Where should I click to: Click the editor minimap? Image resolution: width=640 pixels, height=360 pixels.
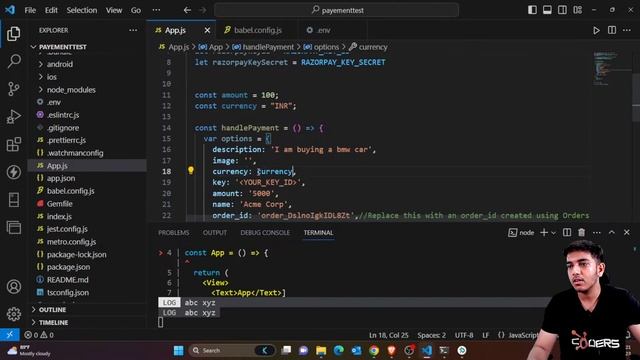(x=611, y=69)
